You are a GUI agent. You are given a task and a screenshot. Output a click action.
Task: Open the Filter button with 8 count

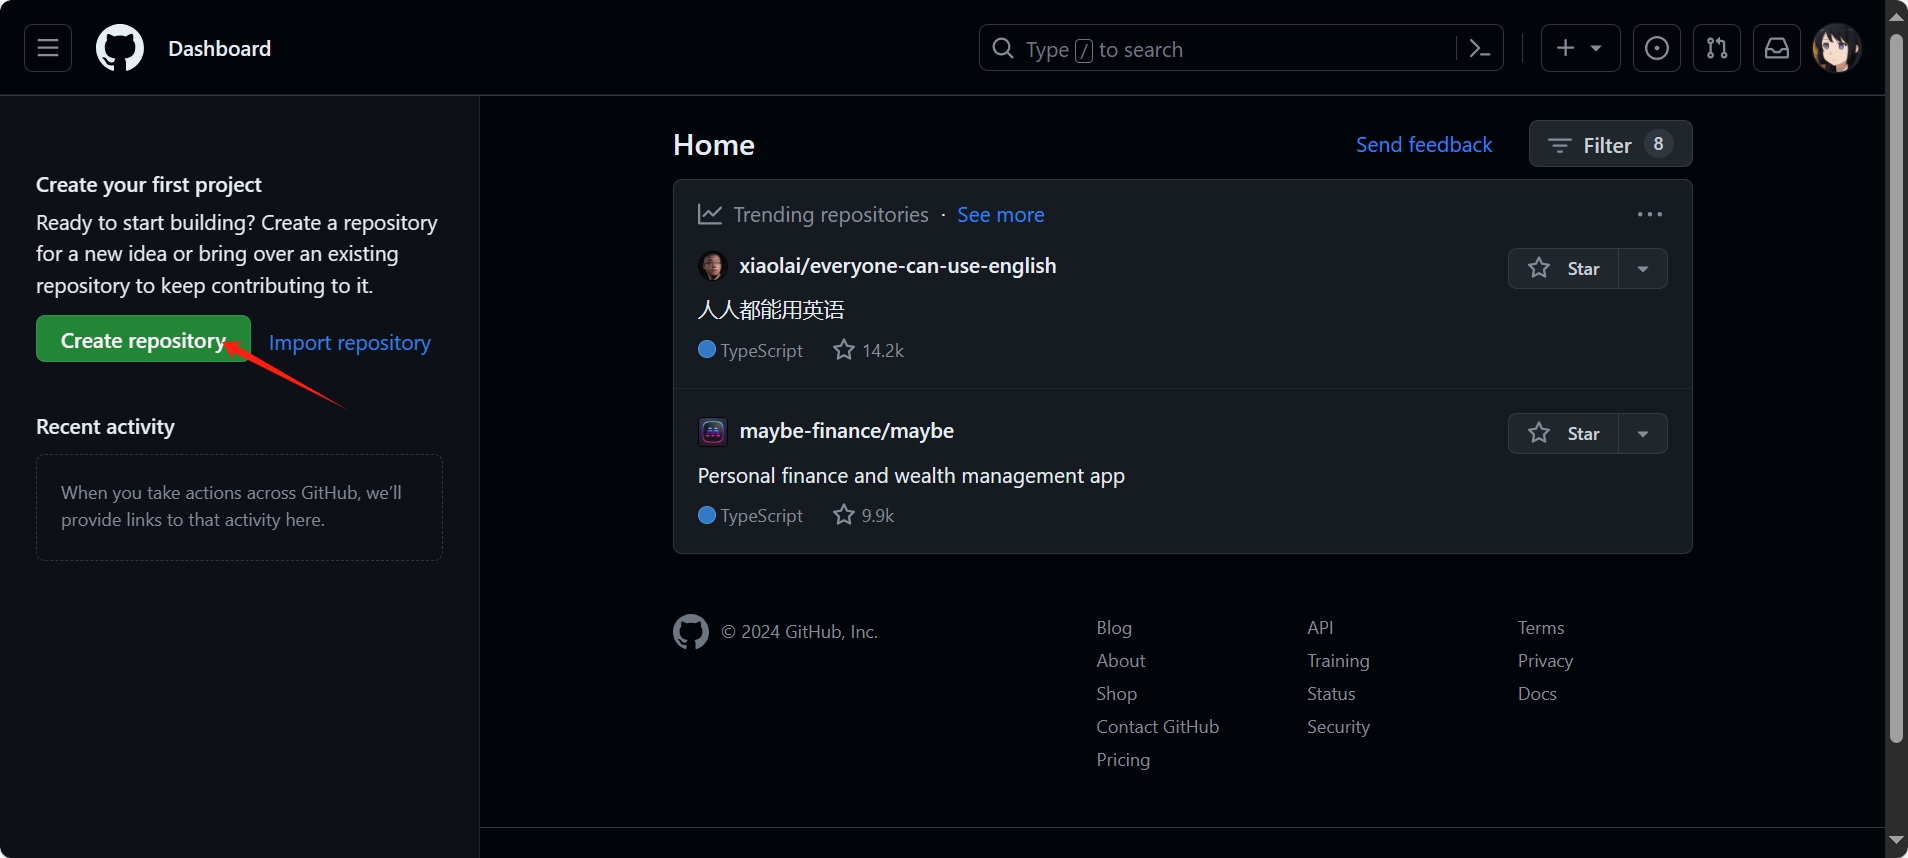point(1610,144)
